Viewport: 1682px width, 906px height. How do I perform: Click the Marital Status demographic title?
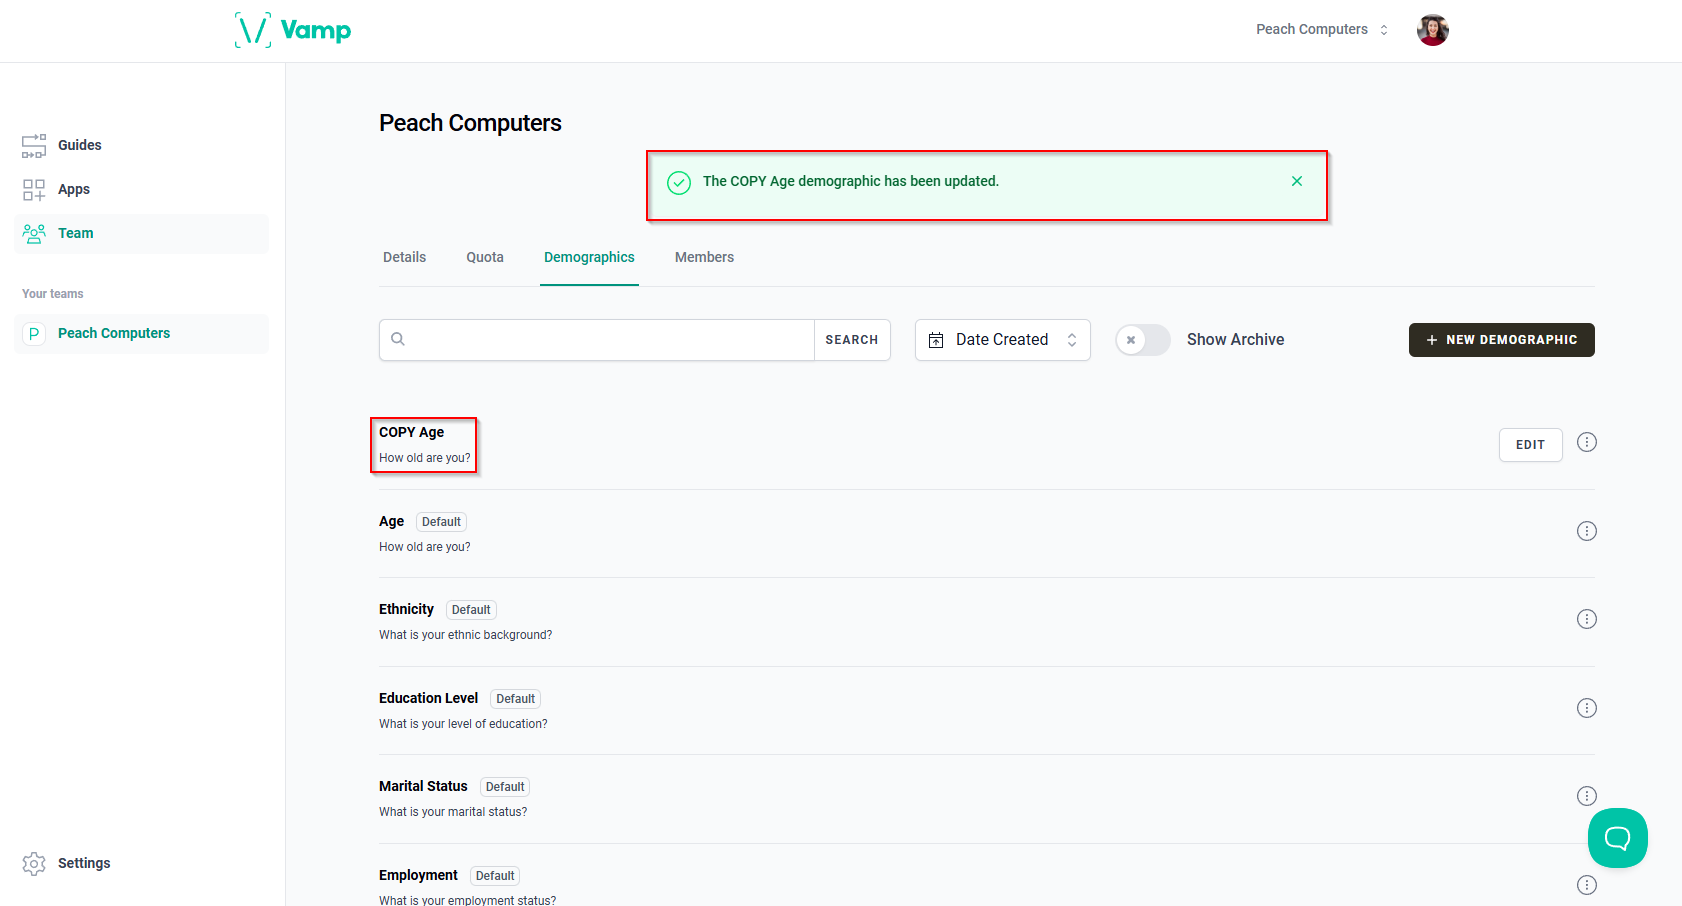[x=424, y=787]
